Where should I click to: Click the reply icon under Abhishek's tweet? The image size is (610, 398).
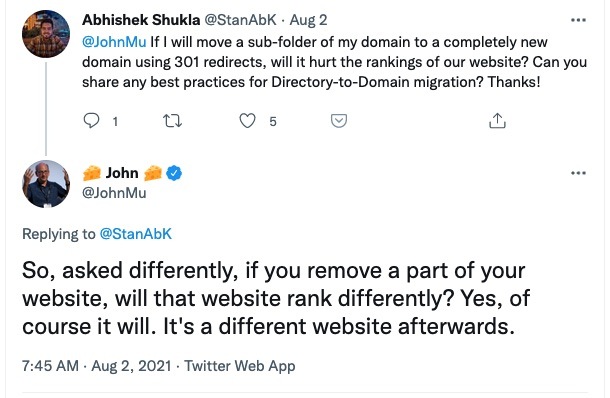click(x=92, y=121)
